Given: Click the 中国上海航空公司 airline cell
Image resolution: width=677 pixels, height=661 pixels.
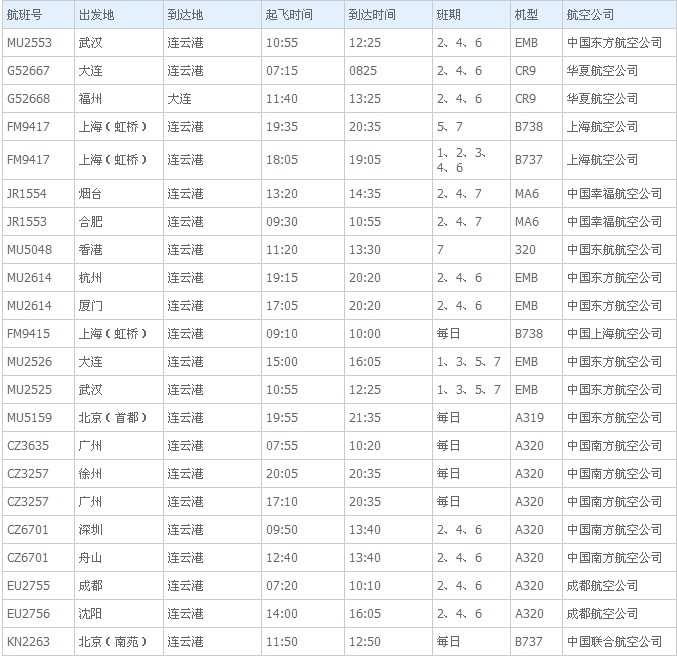Looking at the screenshot, I should point(614,334).
